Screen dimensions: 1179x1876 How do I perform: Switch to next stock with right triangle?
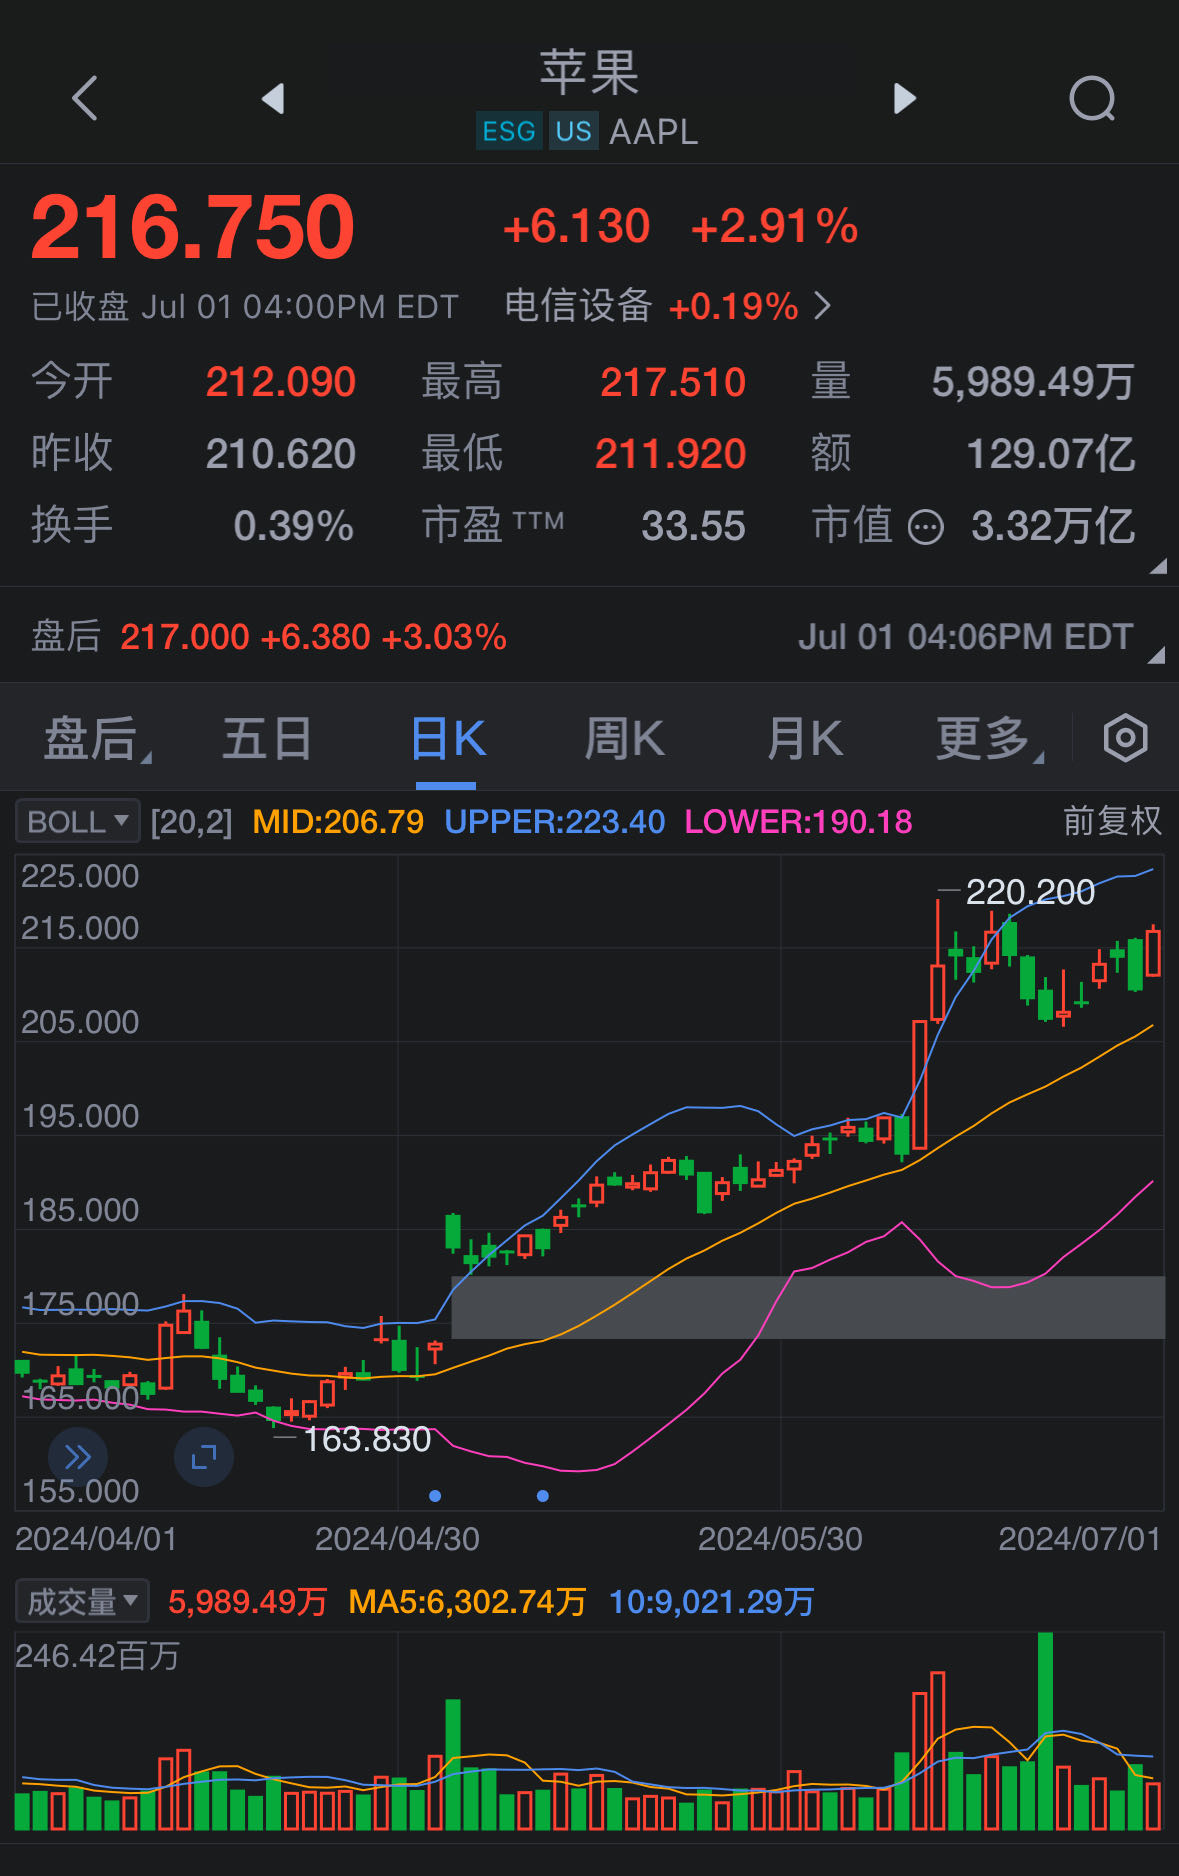pyautogui.click(x=904, y=98)
